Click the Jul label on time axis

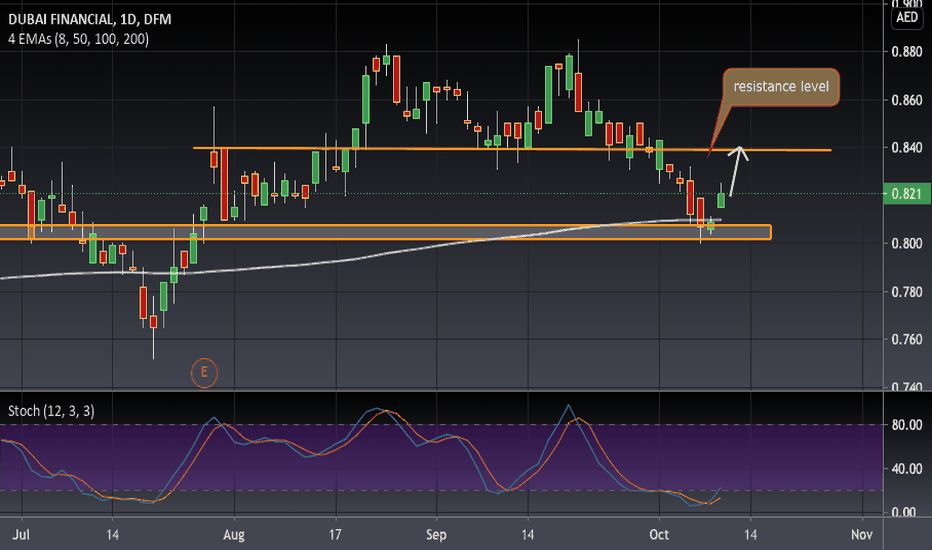tap(21, 535)
